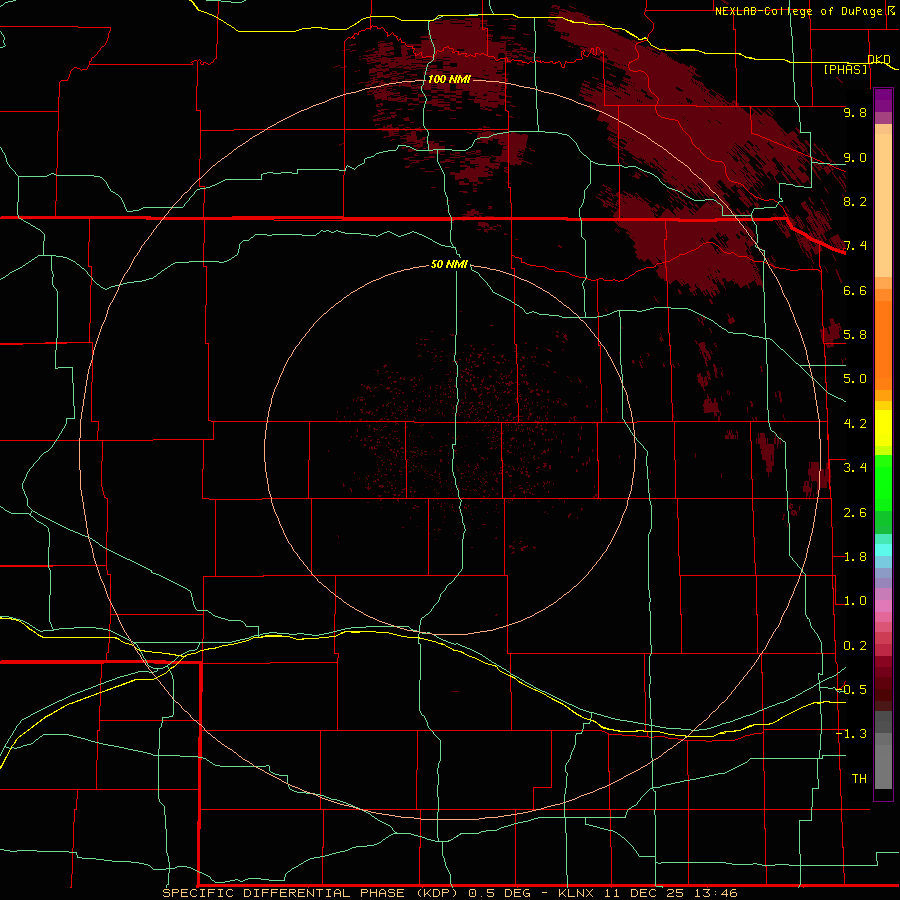Click the 8.2 scale value
Viewport: 900px width, 900px height.
coord(855,201)
